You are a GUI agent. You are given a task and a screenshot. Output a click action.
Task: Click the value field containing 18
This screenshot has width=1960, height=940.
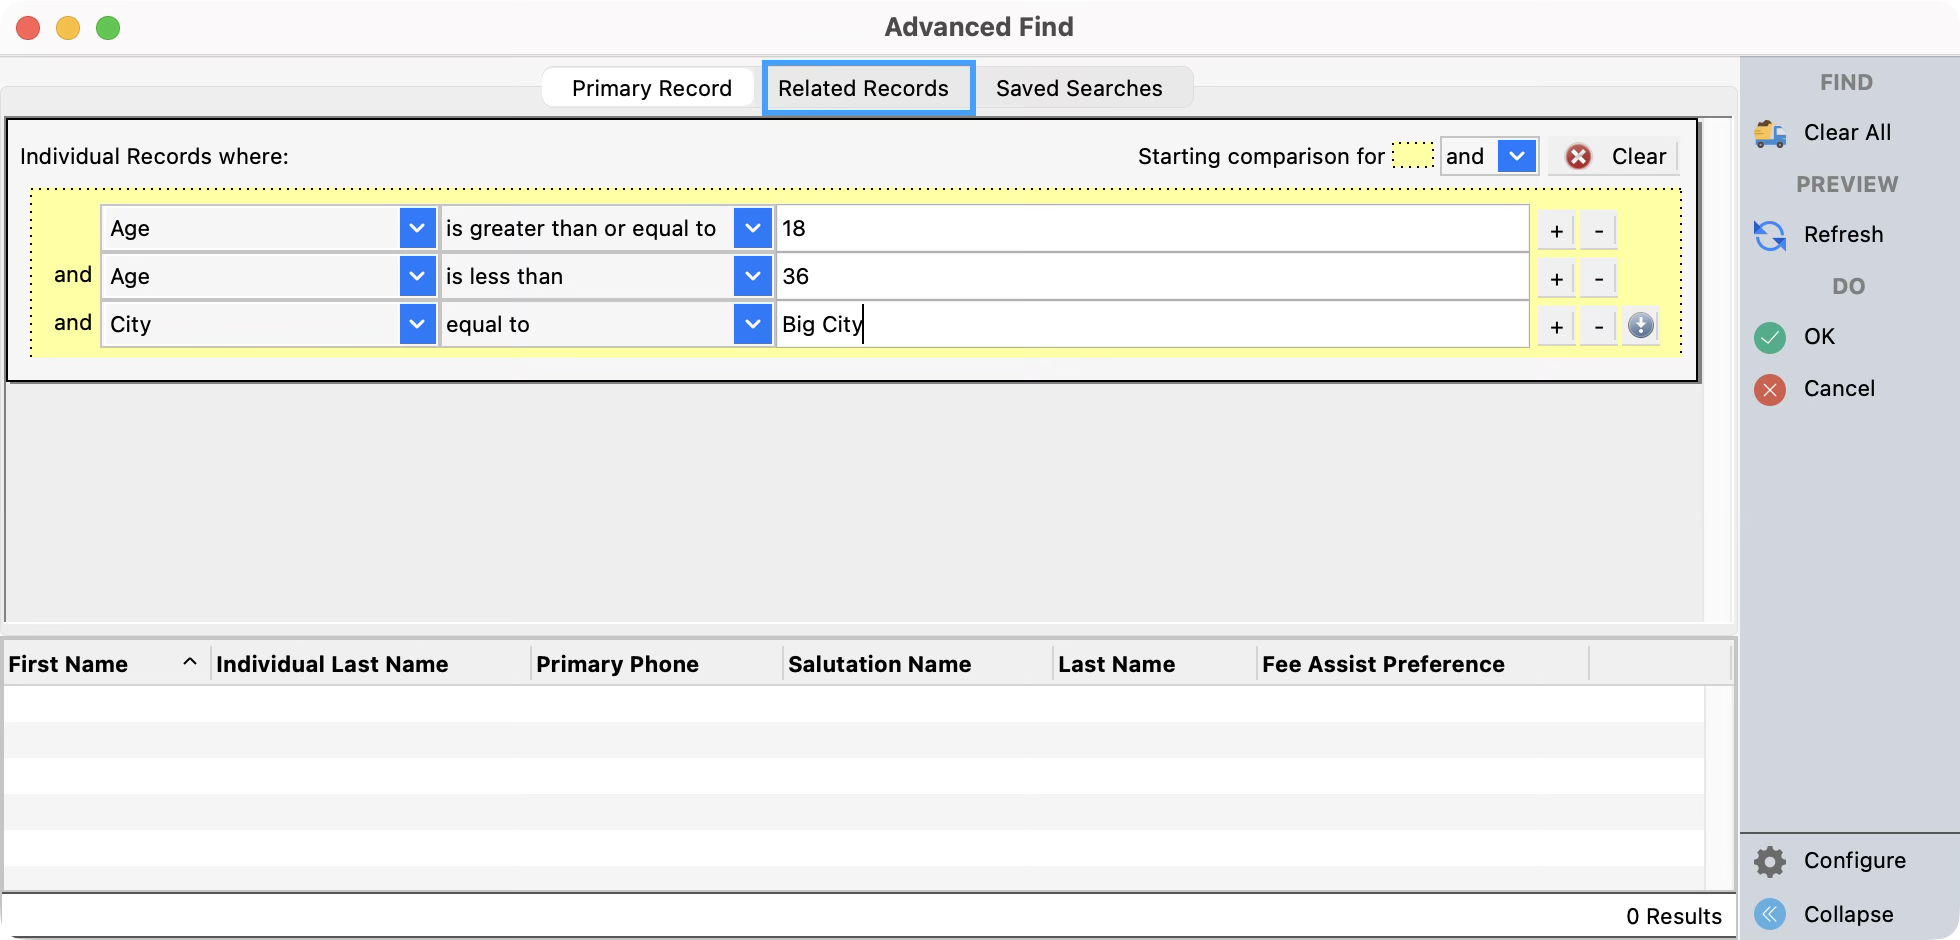pyautogui.click(x=1153, y=228)
